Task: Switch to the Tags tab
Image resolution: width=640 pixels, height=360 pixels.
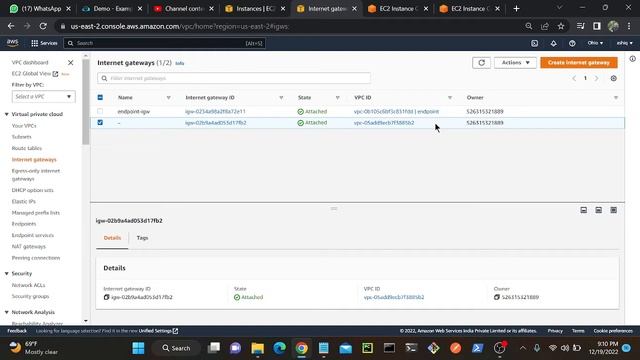Action: point(142,238)
